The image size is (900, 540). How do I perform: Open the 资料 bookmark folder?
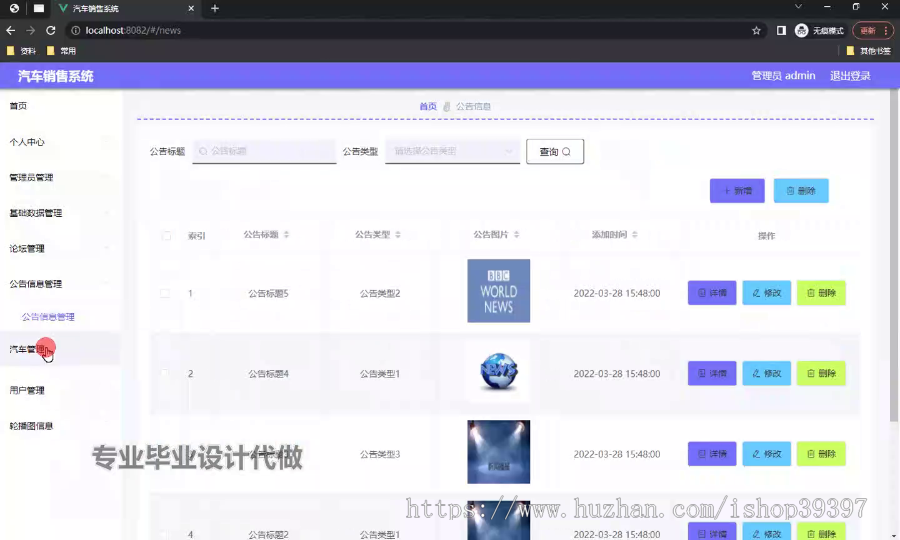point(22,51)
